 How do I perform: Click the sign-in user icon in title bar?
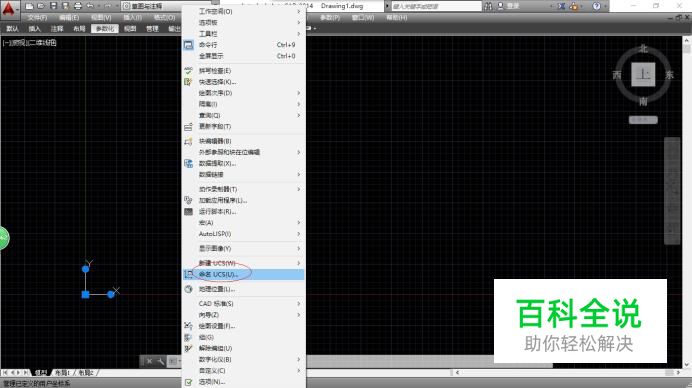tap(500, 6)
